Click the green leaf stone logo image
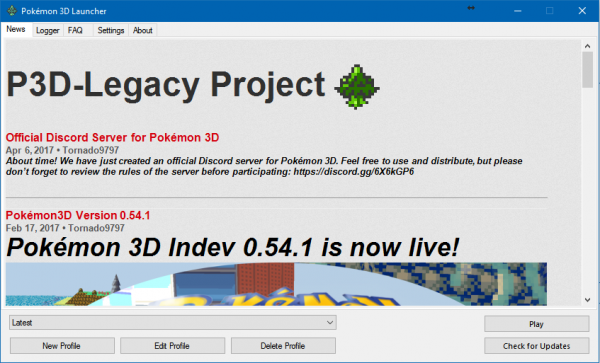600x363 pixels. 356,87
